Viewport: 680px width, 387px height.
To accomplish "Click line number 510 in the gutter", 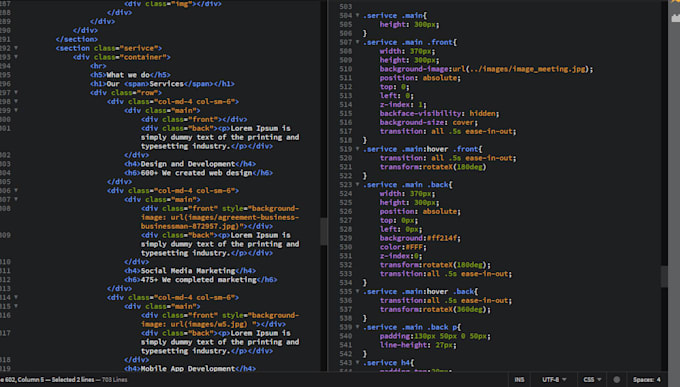I will point(346,69).
